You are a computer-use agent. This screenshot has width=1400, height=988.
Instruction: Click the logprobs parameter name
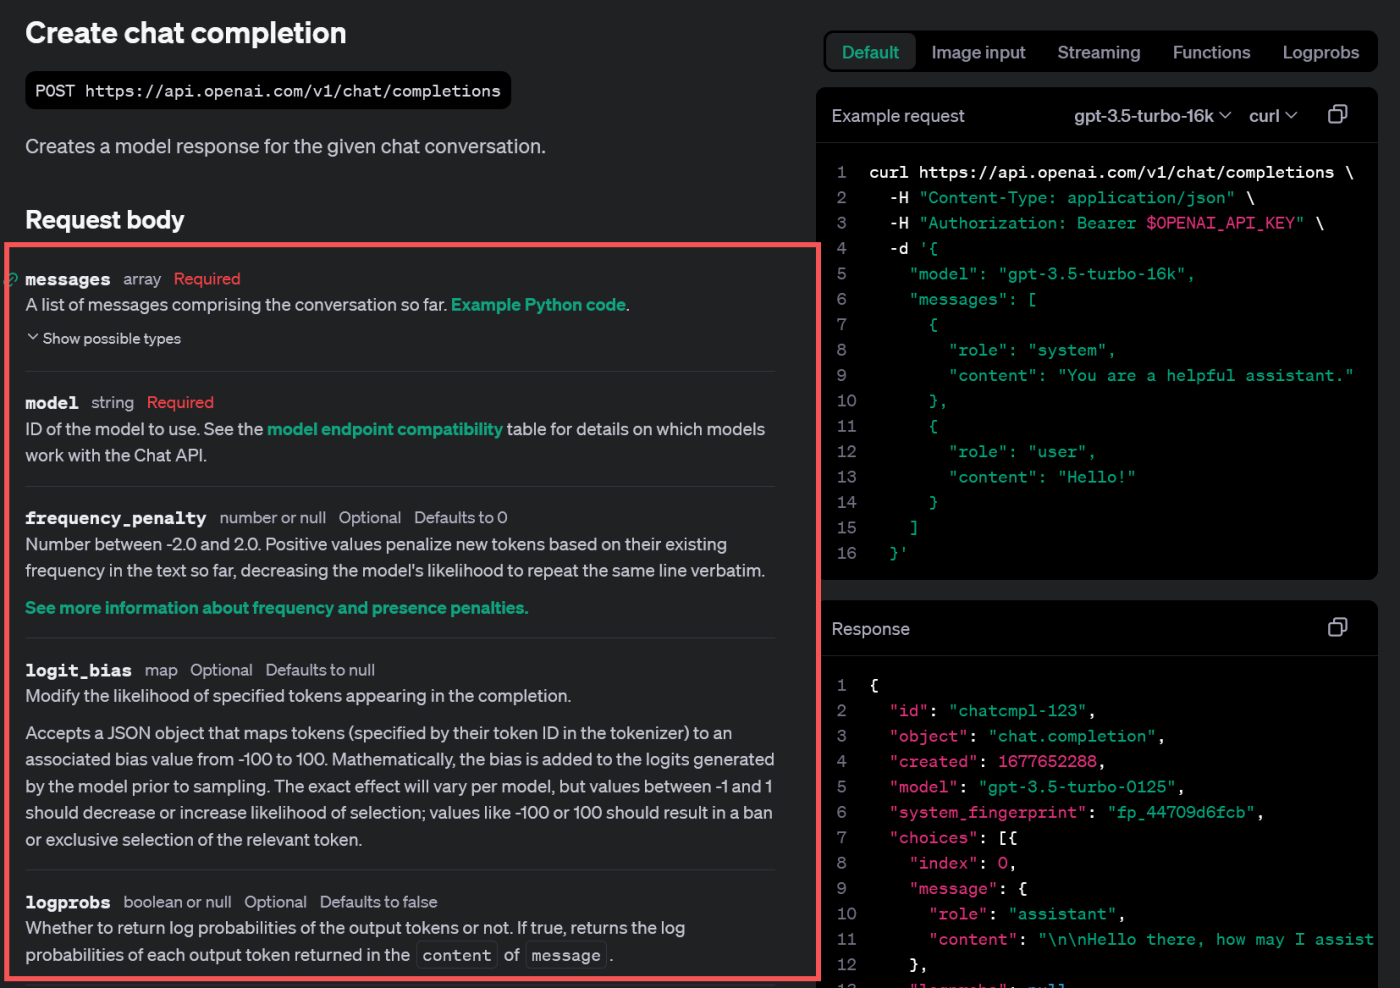pos(67,903)
